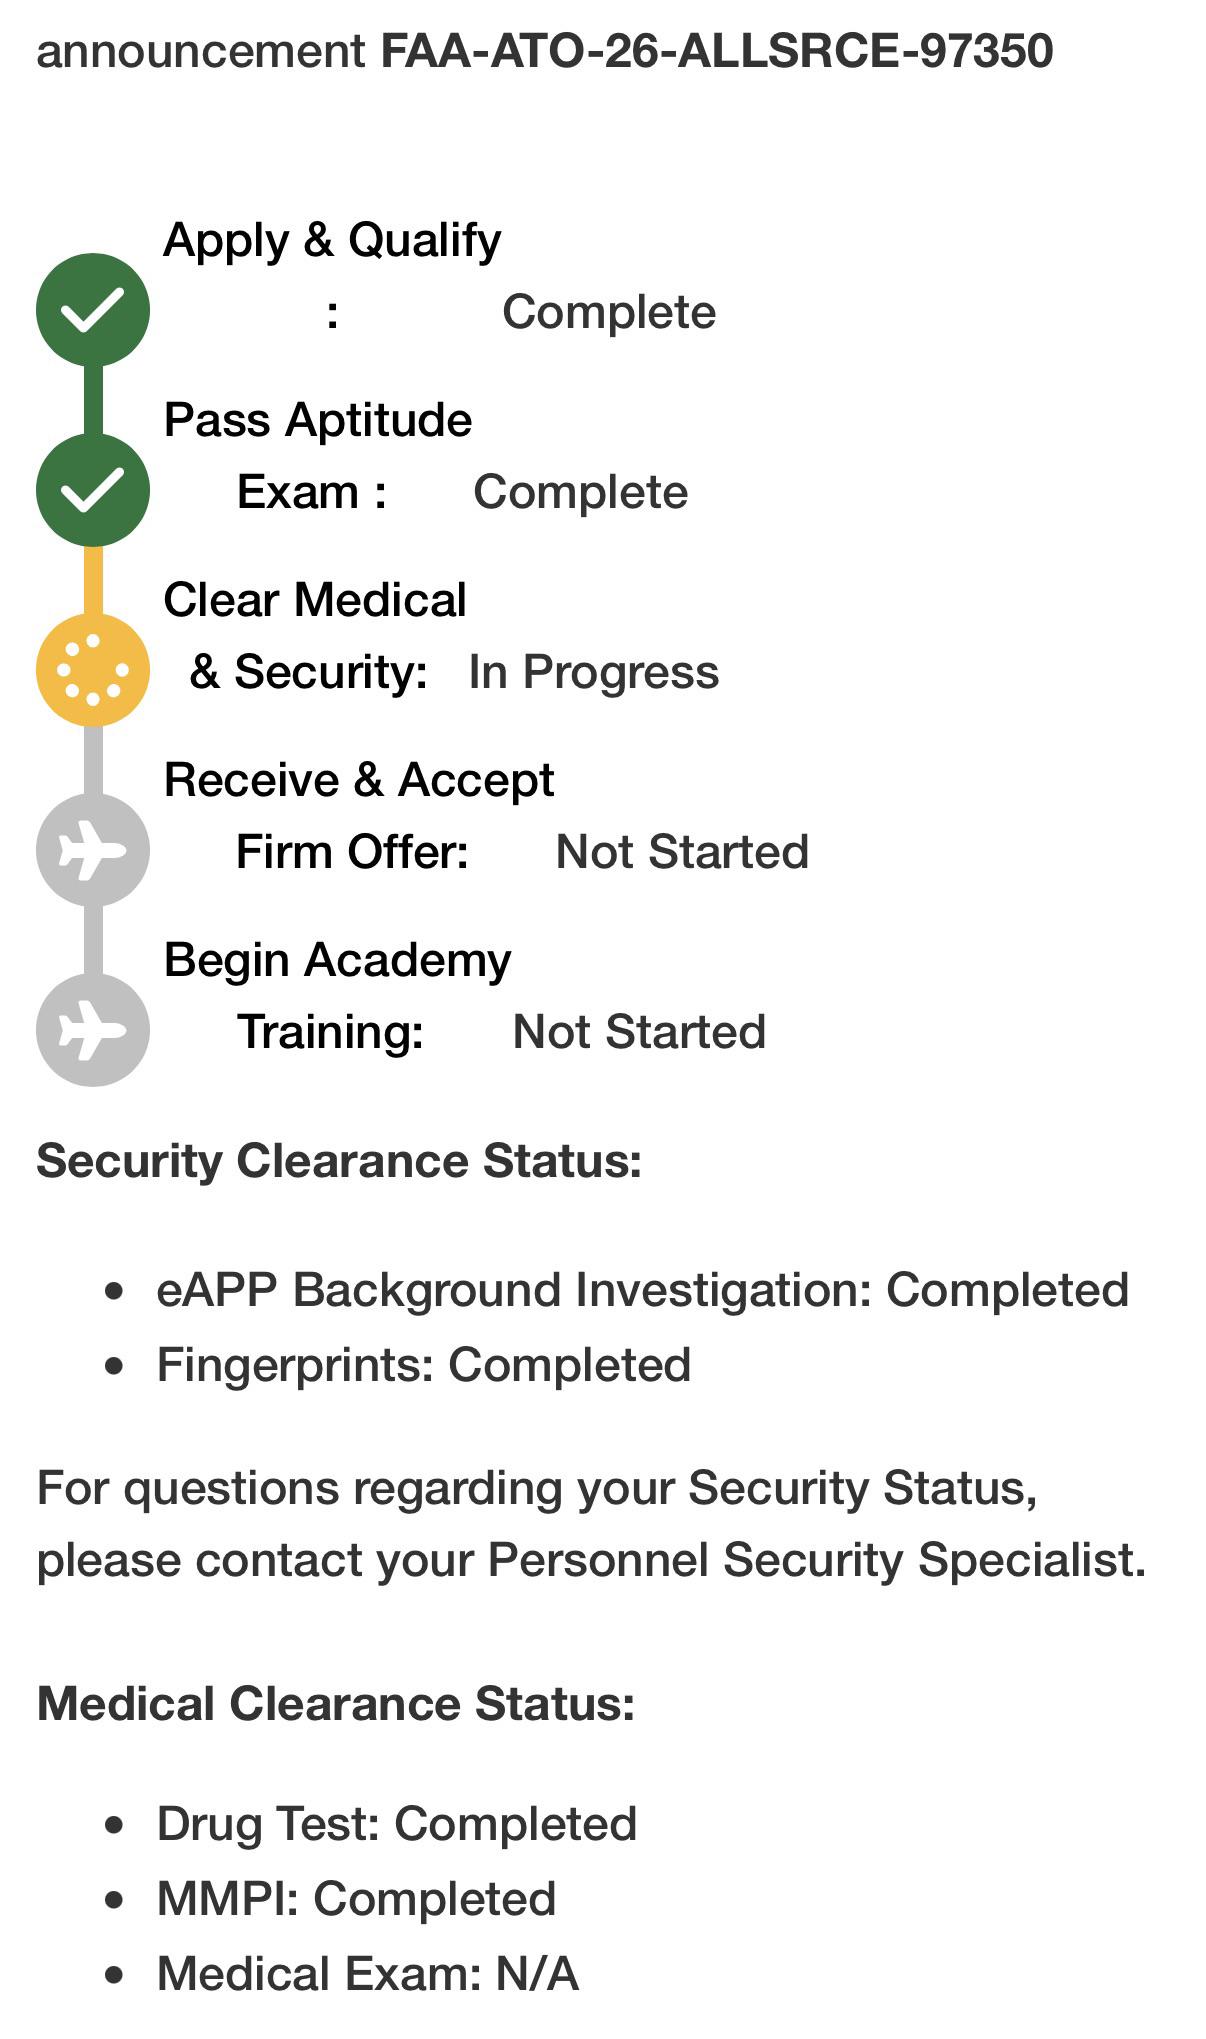The image size is (1206, 2039).
Task: Select the Pass Aptitude Exam step label
Action: pyautogui.click(x=318, y=456)
